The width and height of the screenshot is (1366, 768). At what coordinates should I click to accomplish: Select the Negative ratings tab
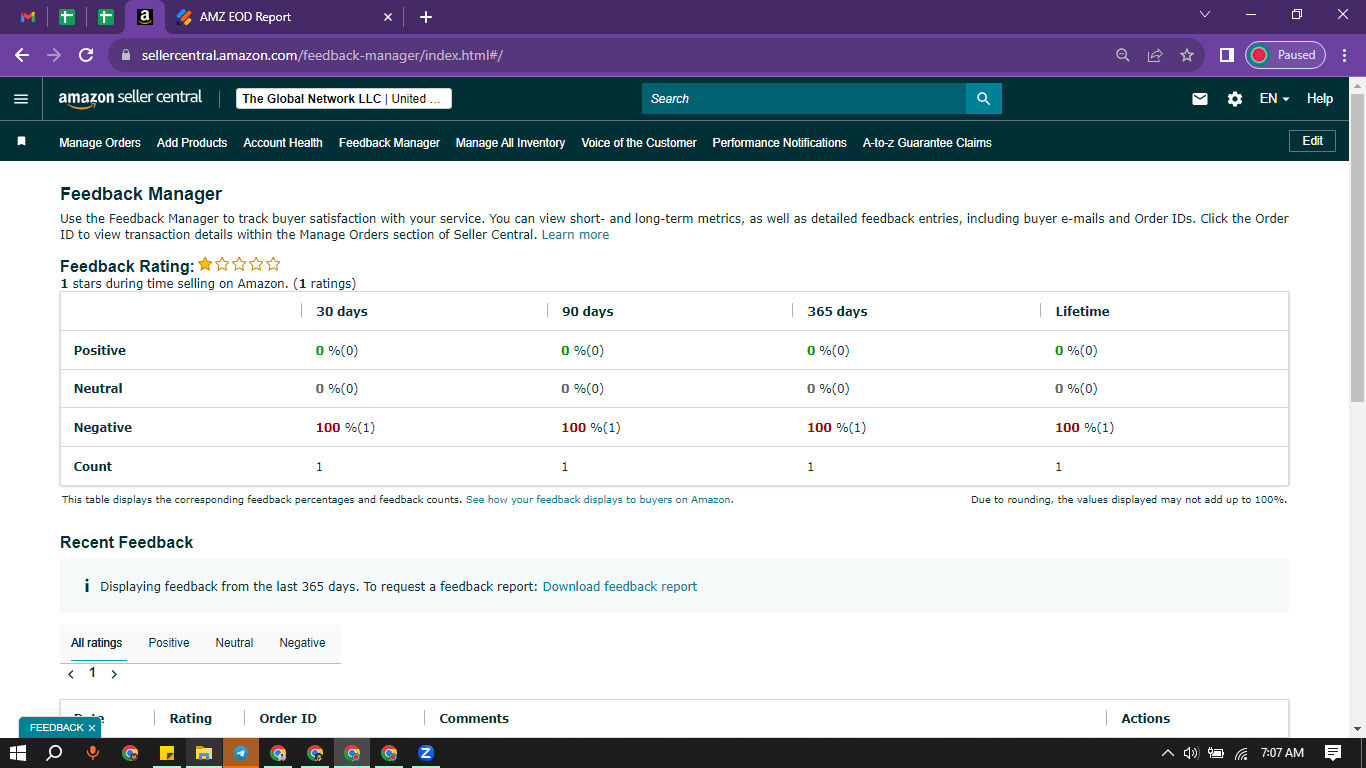(x=302, y=643)
